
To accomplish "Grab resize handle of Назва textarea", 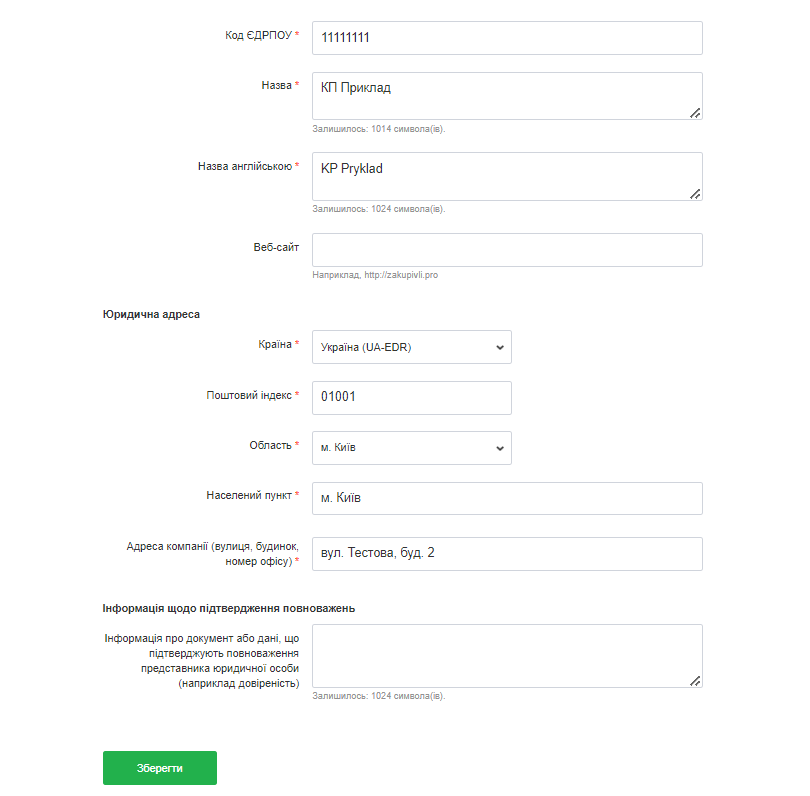I will [695, 113].
